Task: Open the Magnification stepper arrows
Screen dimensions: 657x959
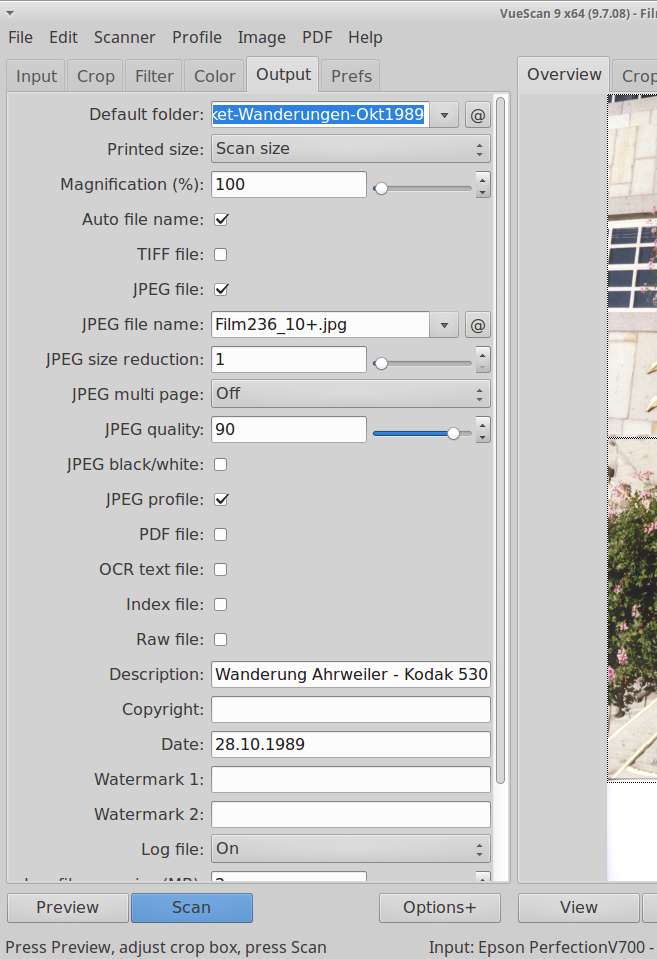Action: (x=483, y=185)
